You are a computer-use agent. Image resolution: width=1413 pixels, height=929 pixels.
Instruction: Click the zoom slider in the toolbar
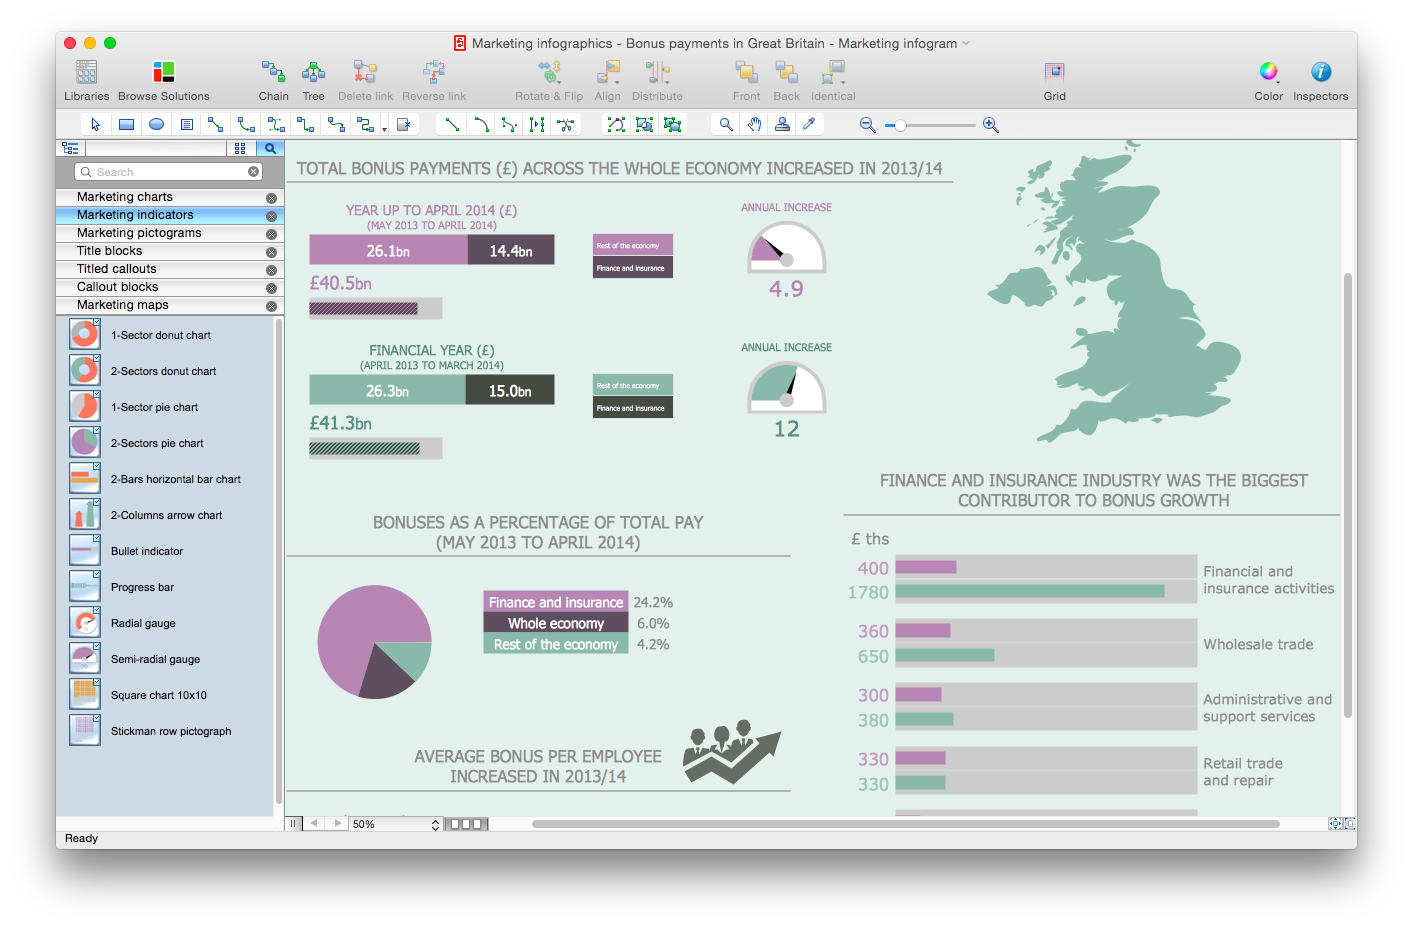point(929,126)
